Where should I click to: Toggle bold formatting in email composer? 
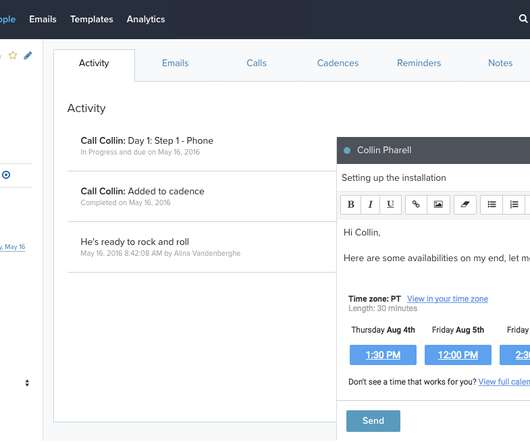click(x=351, y=204)
